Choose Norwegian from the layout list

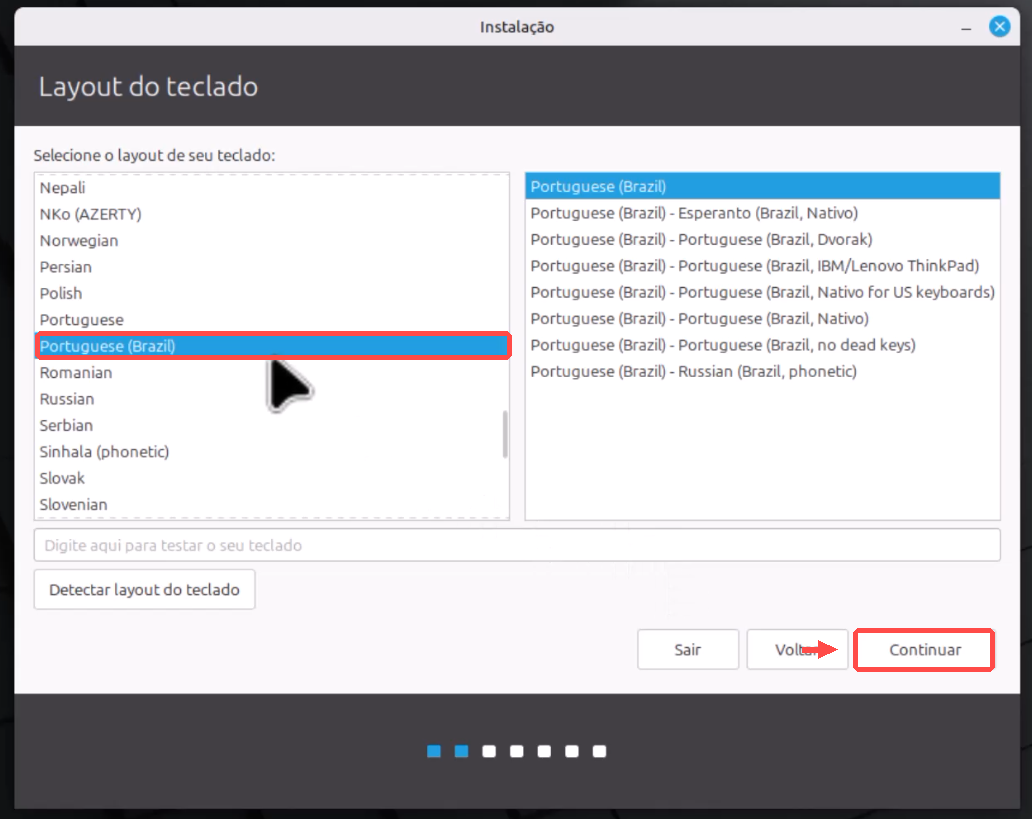[272, 240]
